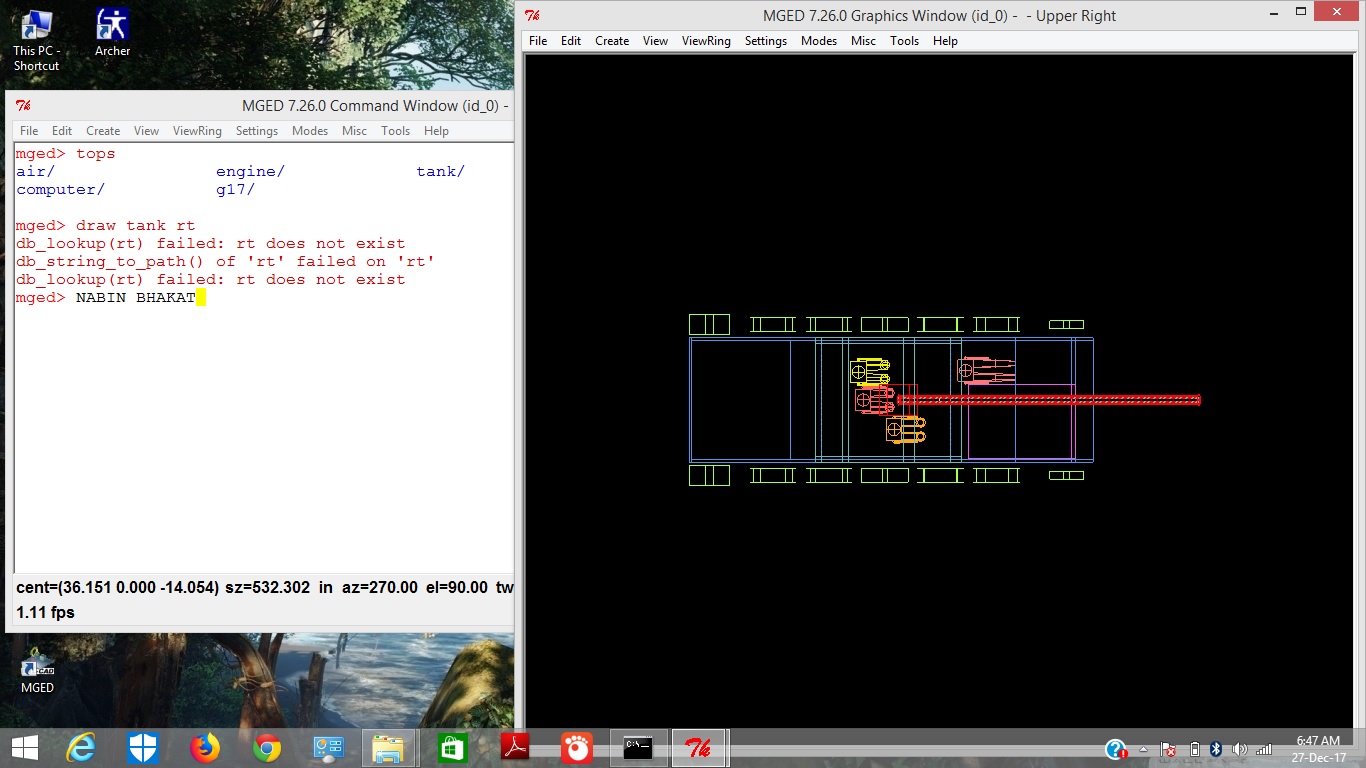The width and height of the screenshot is (1366, 768).
Task: Open Modes menu in Command Window
Action: [310, 131]
